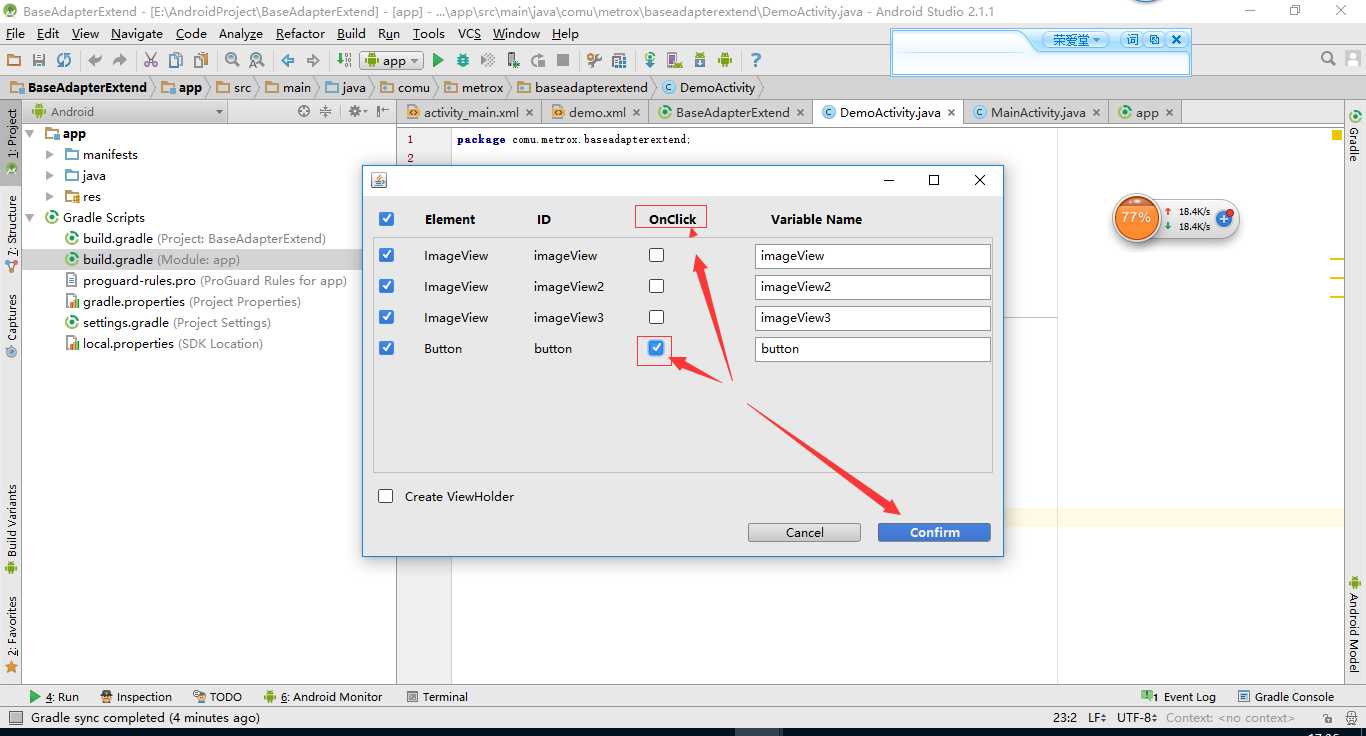This screenshot has height=736, width=1366.
Task: Enable OnClick for the imageView3 row
Action: (x=656, y=317)
